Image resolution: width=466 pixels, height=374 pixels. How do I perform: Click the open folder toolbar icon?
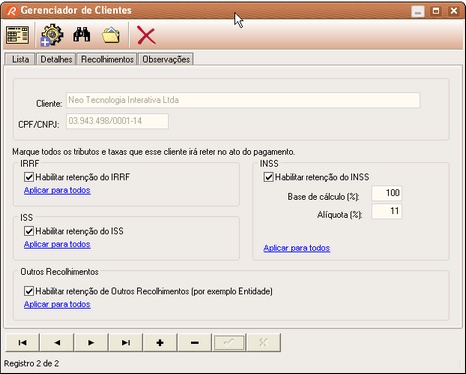111,35
